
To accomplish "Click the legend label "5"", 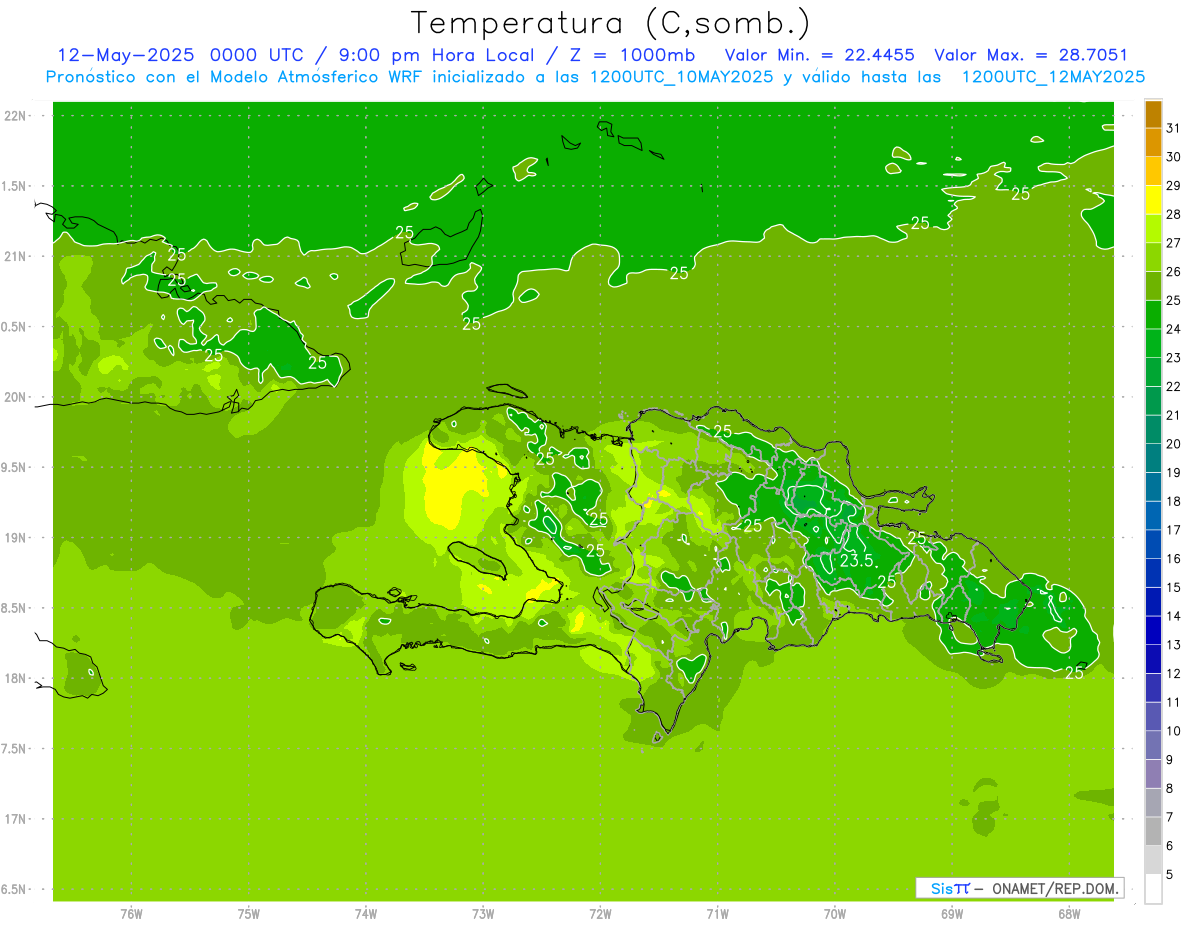I will pos(1170,875).
